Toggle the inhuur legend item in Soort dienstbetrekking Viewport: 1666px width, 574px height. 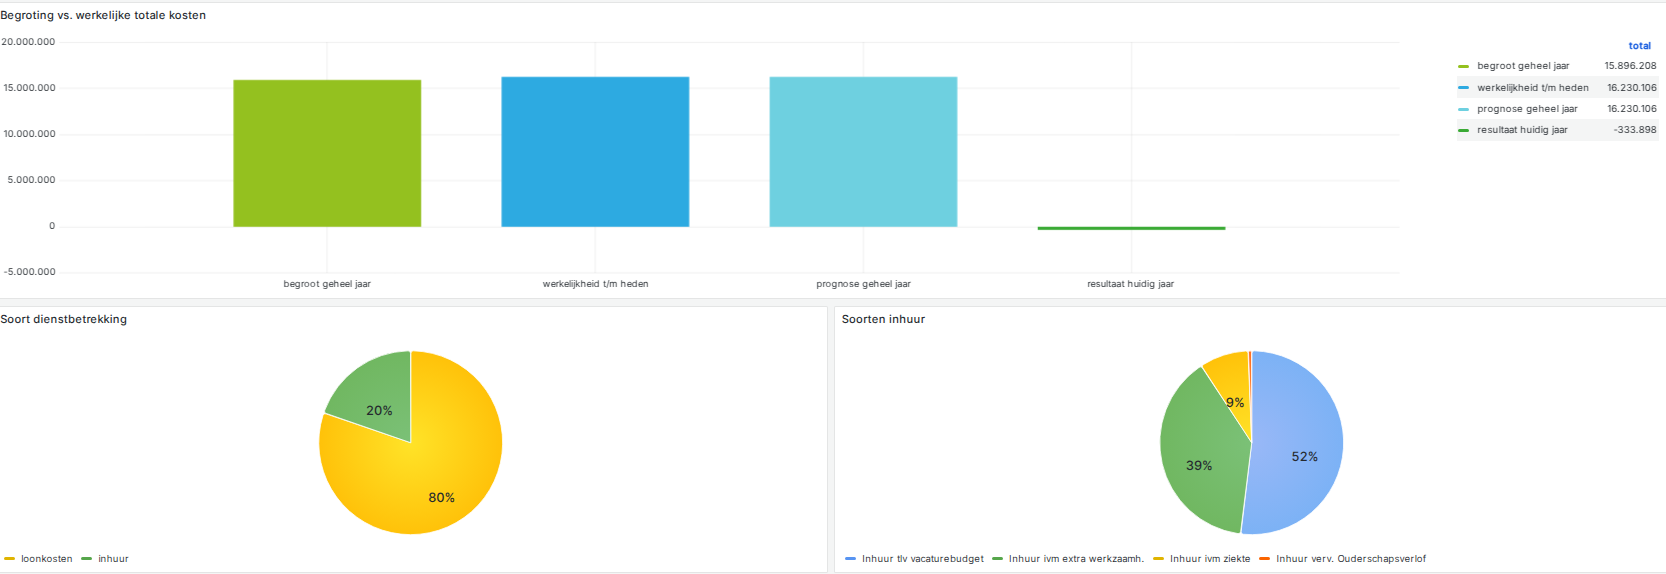click(113, 559)
